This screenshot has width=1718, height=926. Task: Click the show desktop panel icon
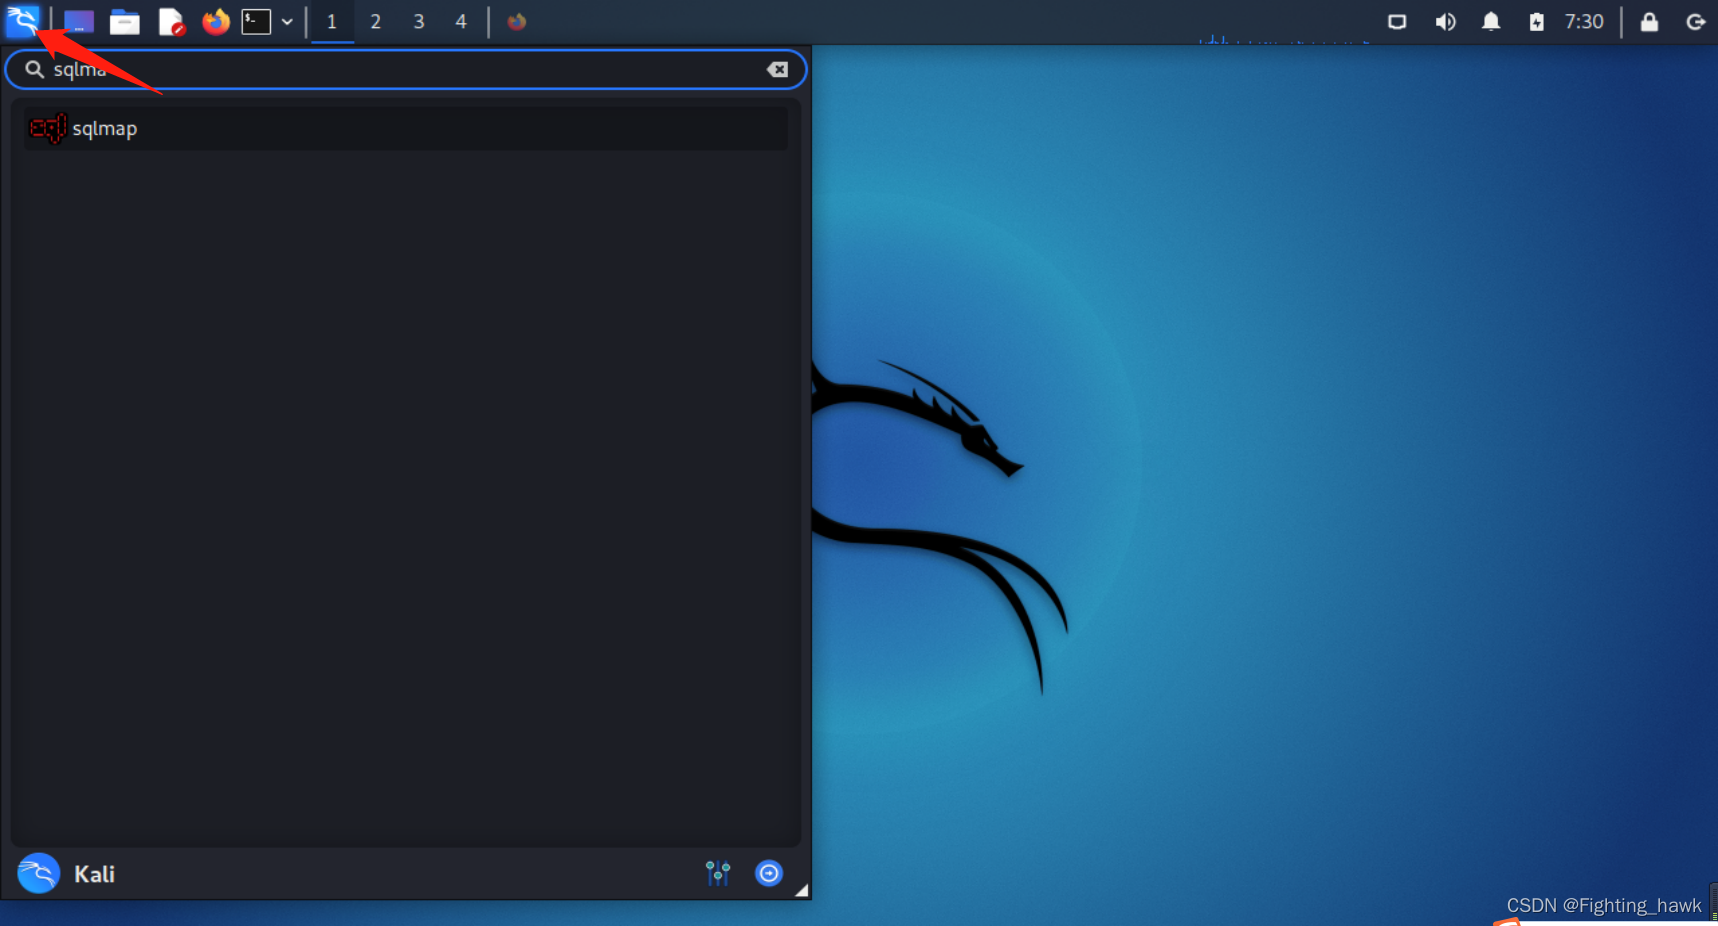pyautogui.click(x=79, y=21)
